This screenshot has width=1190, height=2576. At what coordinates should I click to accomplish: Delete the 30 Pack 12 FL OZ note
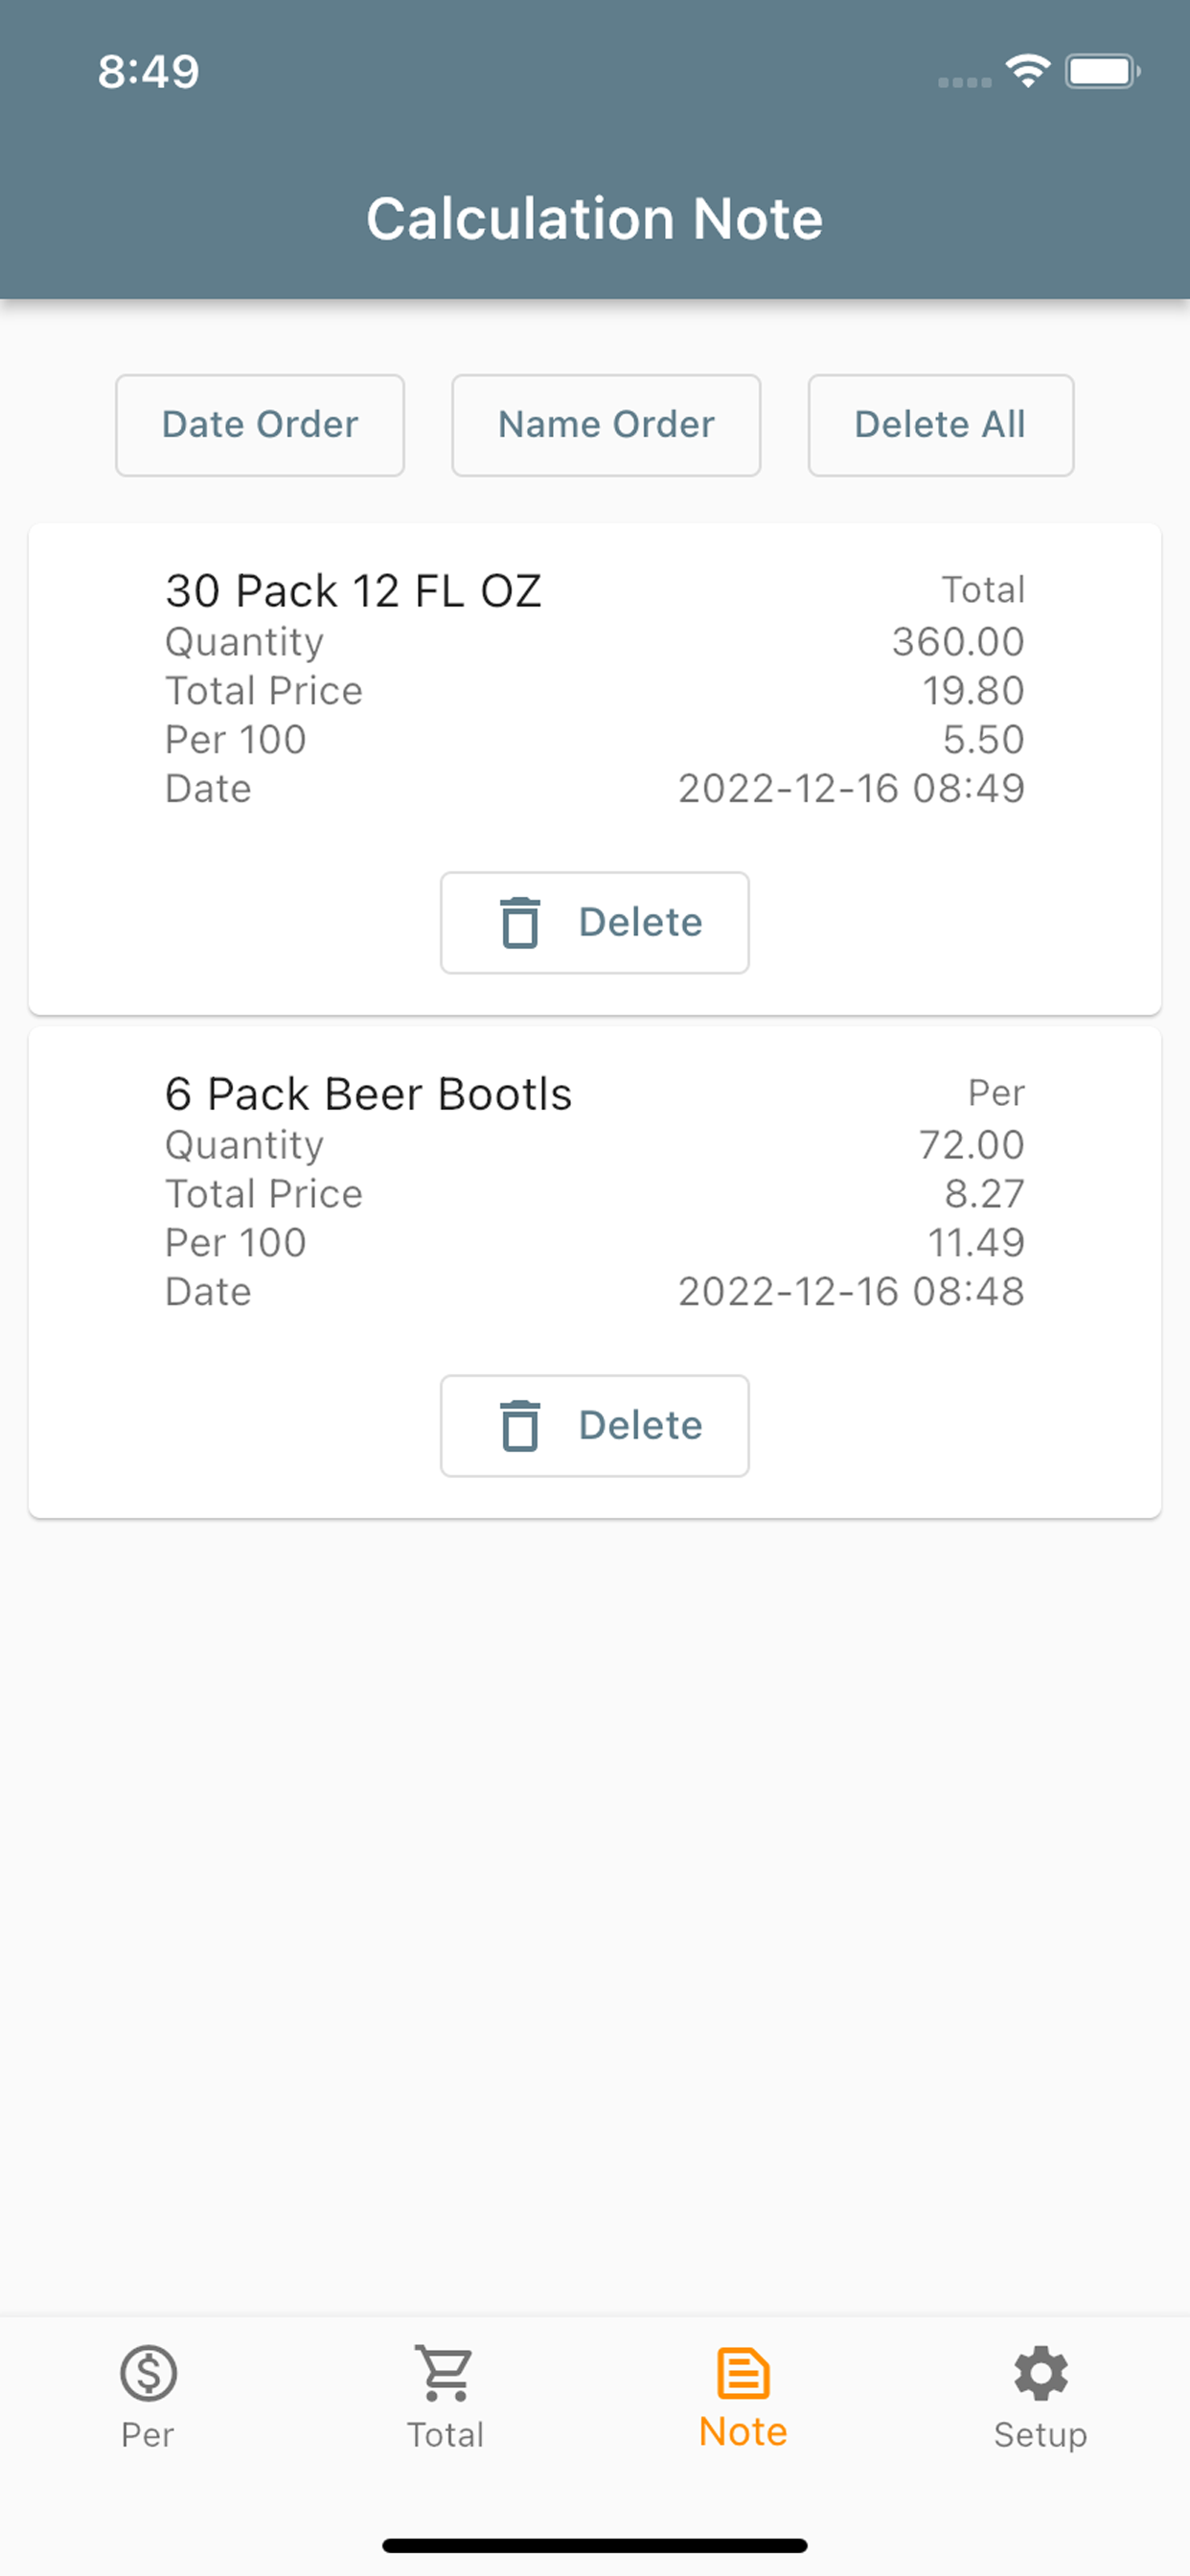coord(595,922)
